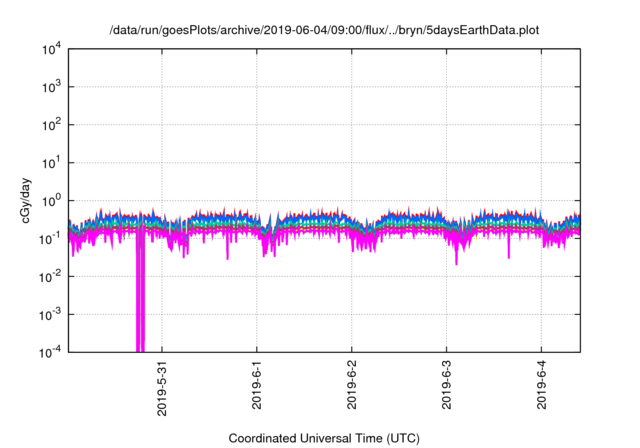This screenshot has width=640, height=448.
Task: Click the 10^-2 y-axis tick label
Action: point(50,277)
